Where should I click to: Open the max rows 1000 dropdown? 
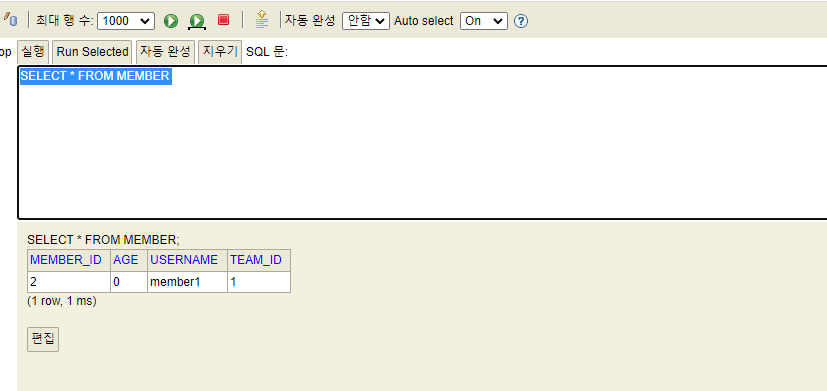126,21
